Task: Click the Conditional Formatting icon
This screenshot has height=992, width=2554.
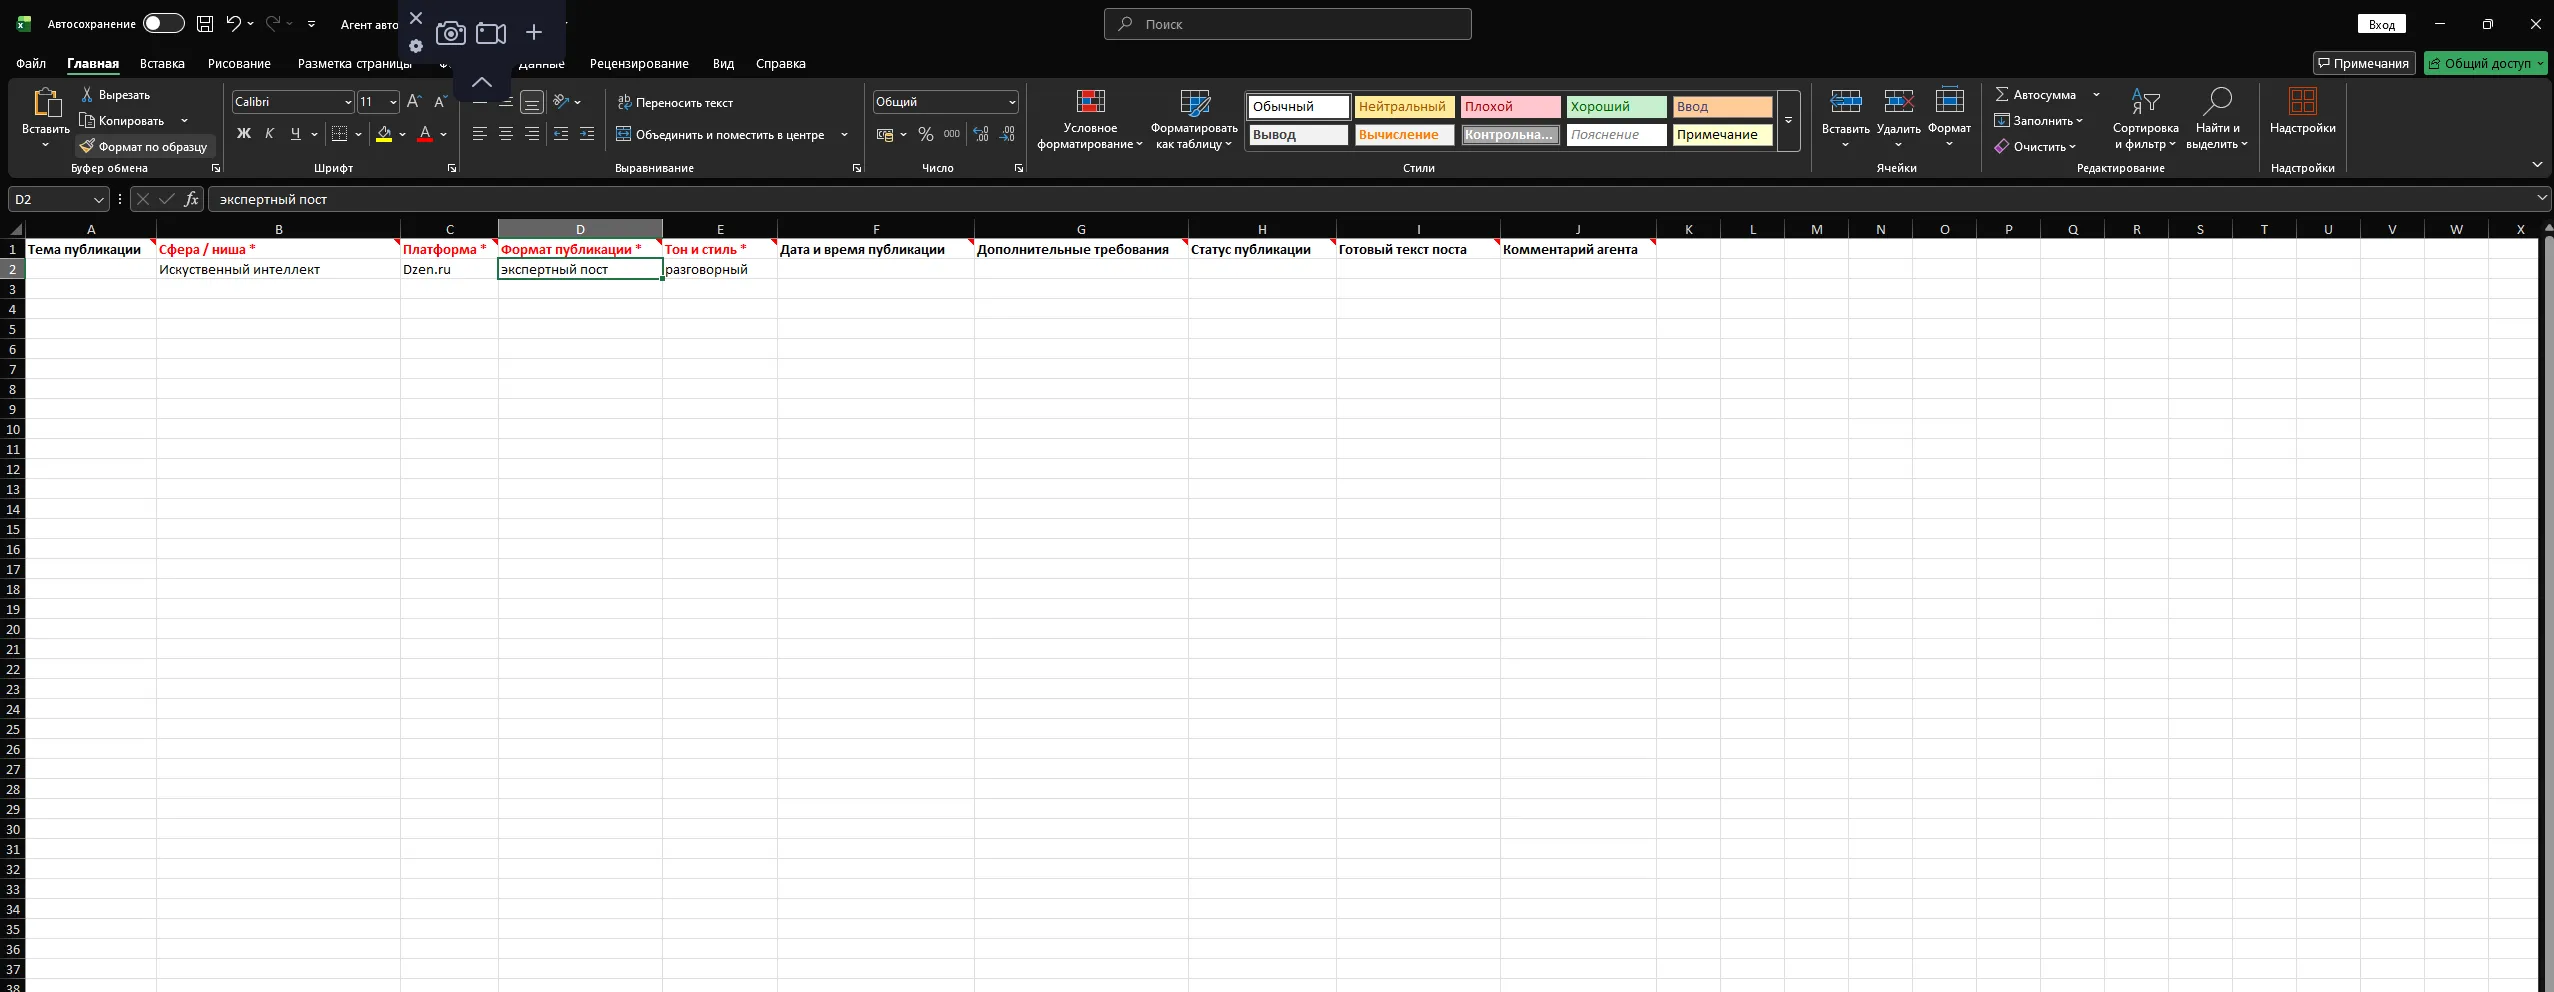Action: click(x=1090, y=103)
